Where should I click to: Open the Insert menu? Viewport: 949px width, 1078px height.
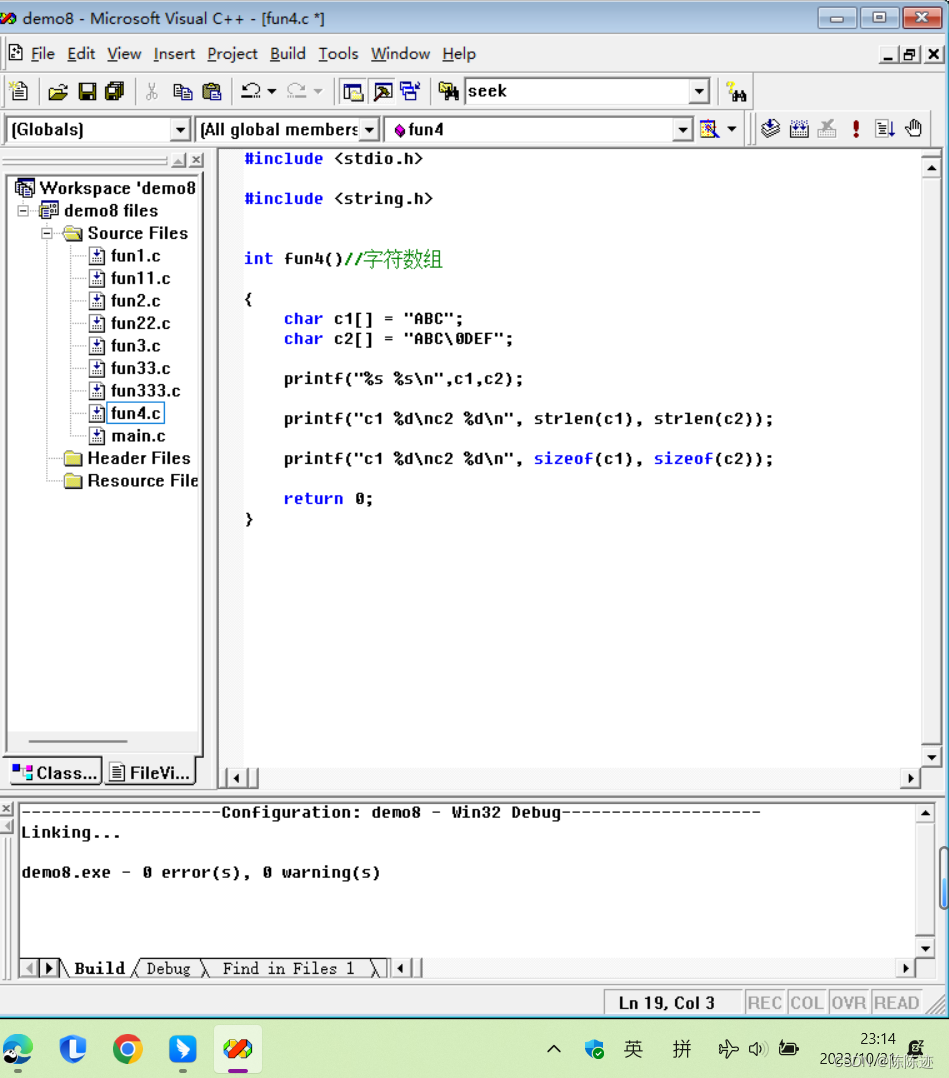[x=174, y=54]
